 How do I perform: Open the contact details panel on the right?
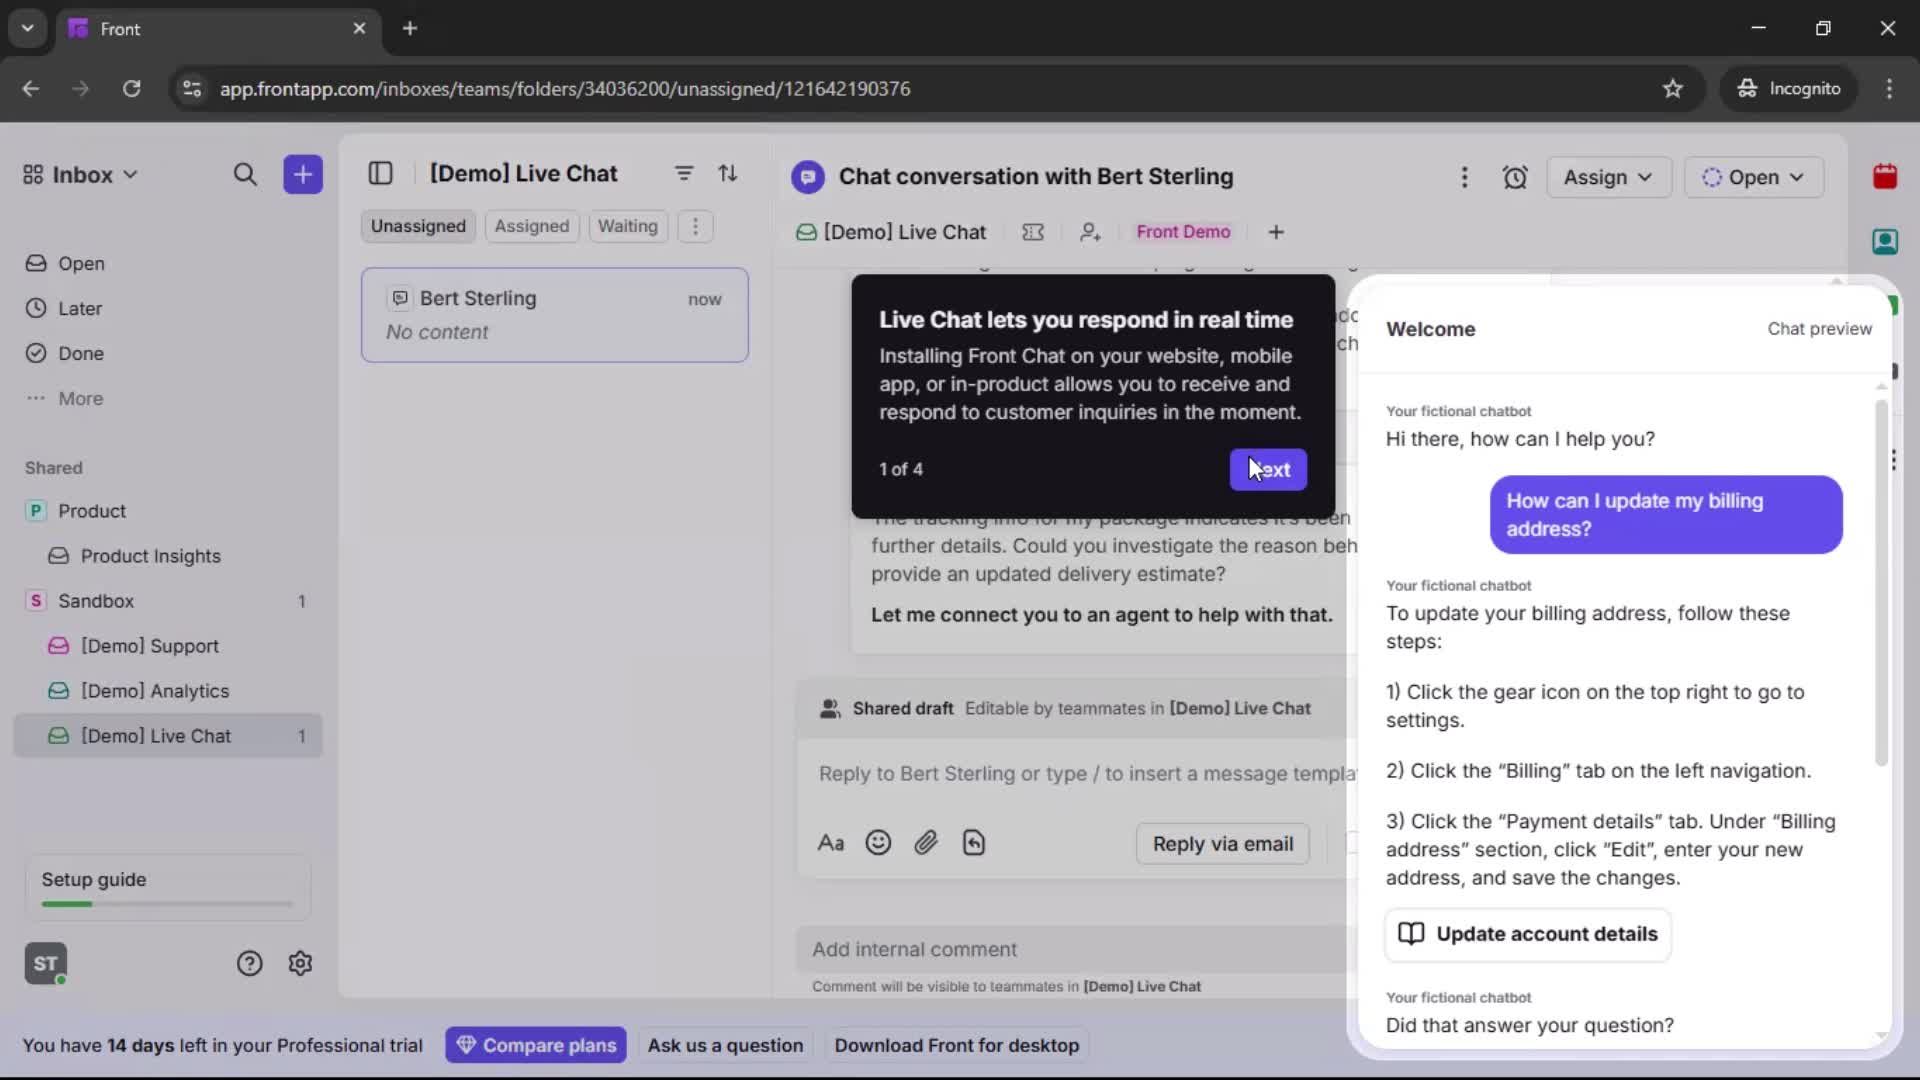1886,241
